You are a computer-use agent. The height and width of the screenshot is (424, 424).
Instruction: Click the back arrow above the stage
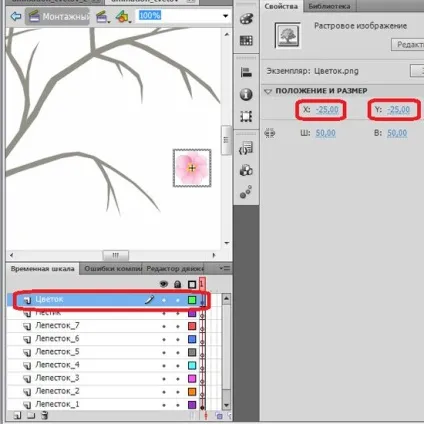point(16,16)
